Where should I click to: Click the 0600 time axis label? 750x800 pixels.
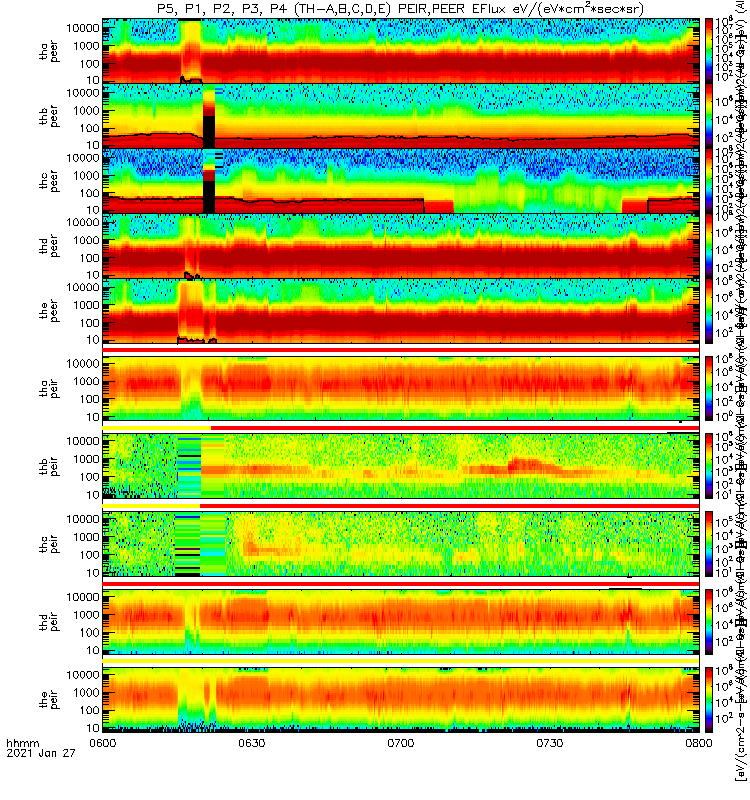pos(103,743)
